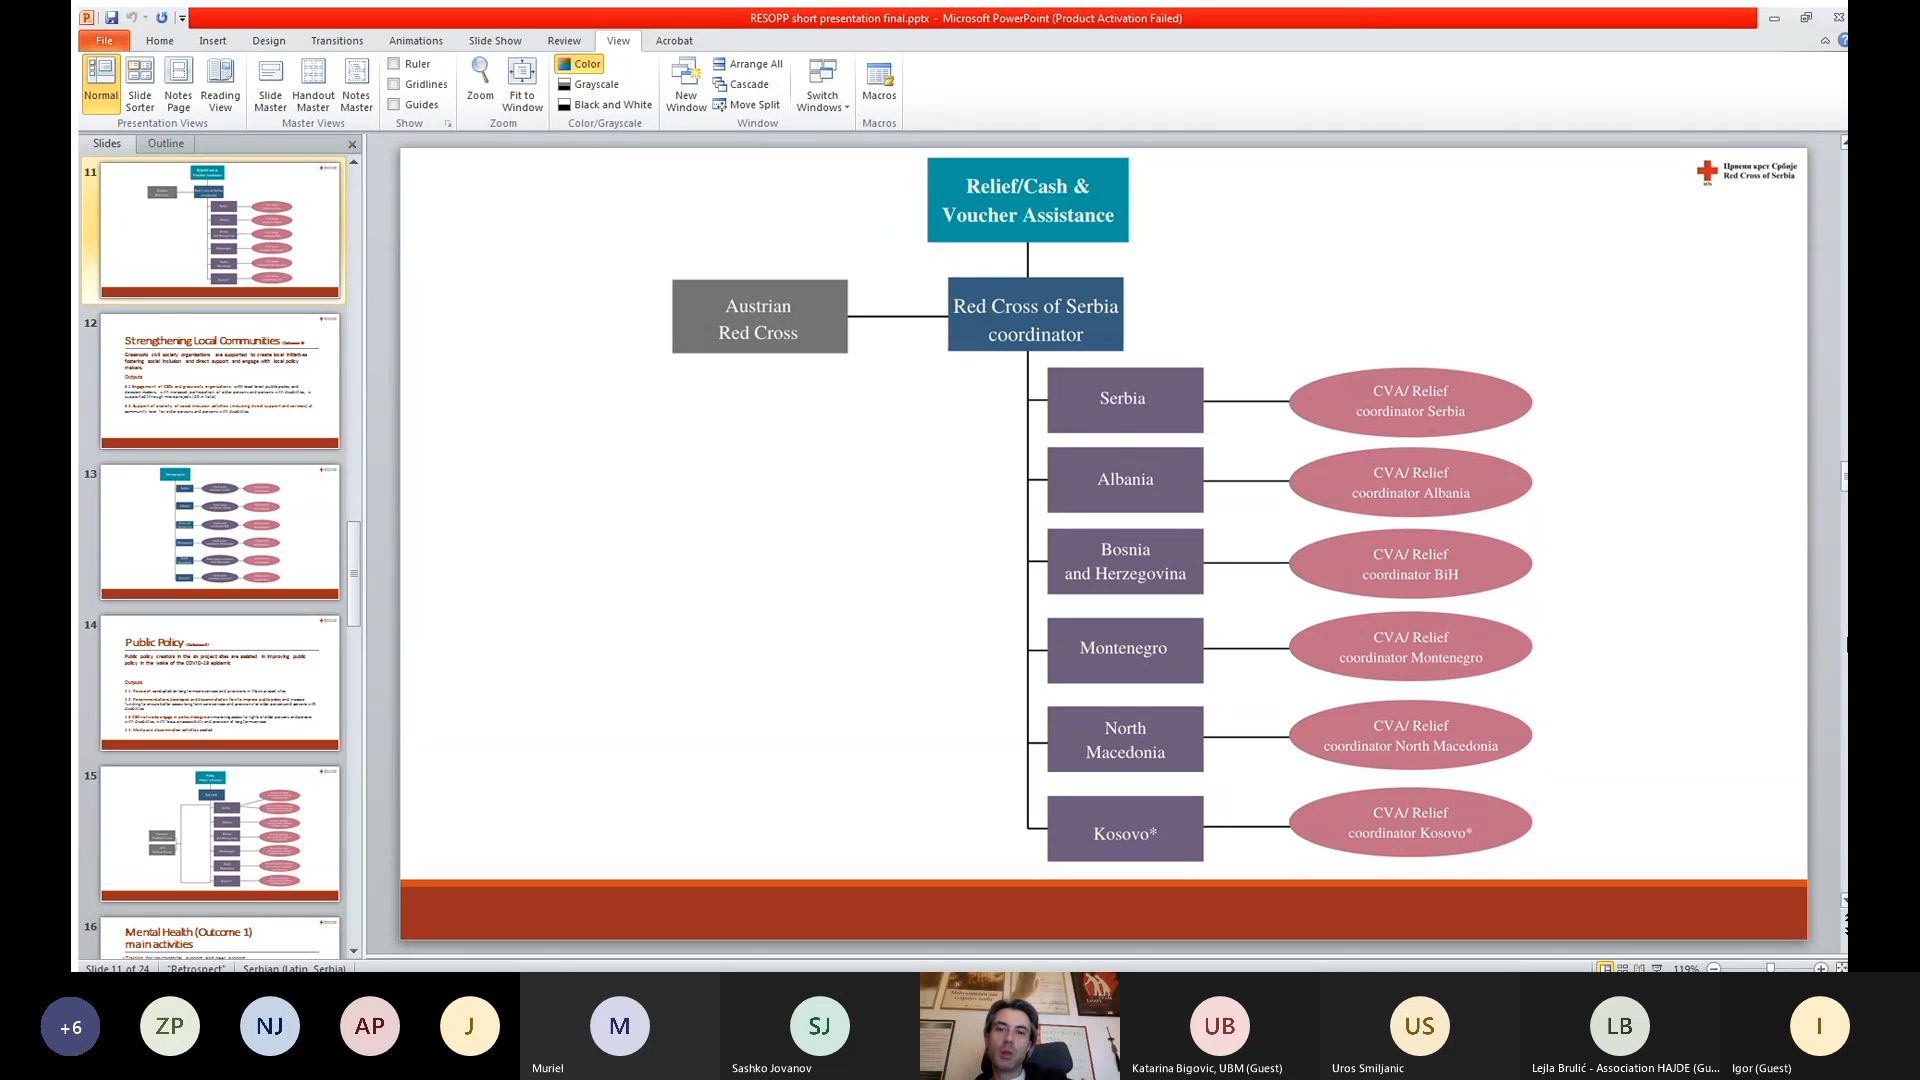Save the presentation via quick access toolbar
The height and width of the screenshot is (1080, 1920).
click(x=111, y=18)
